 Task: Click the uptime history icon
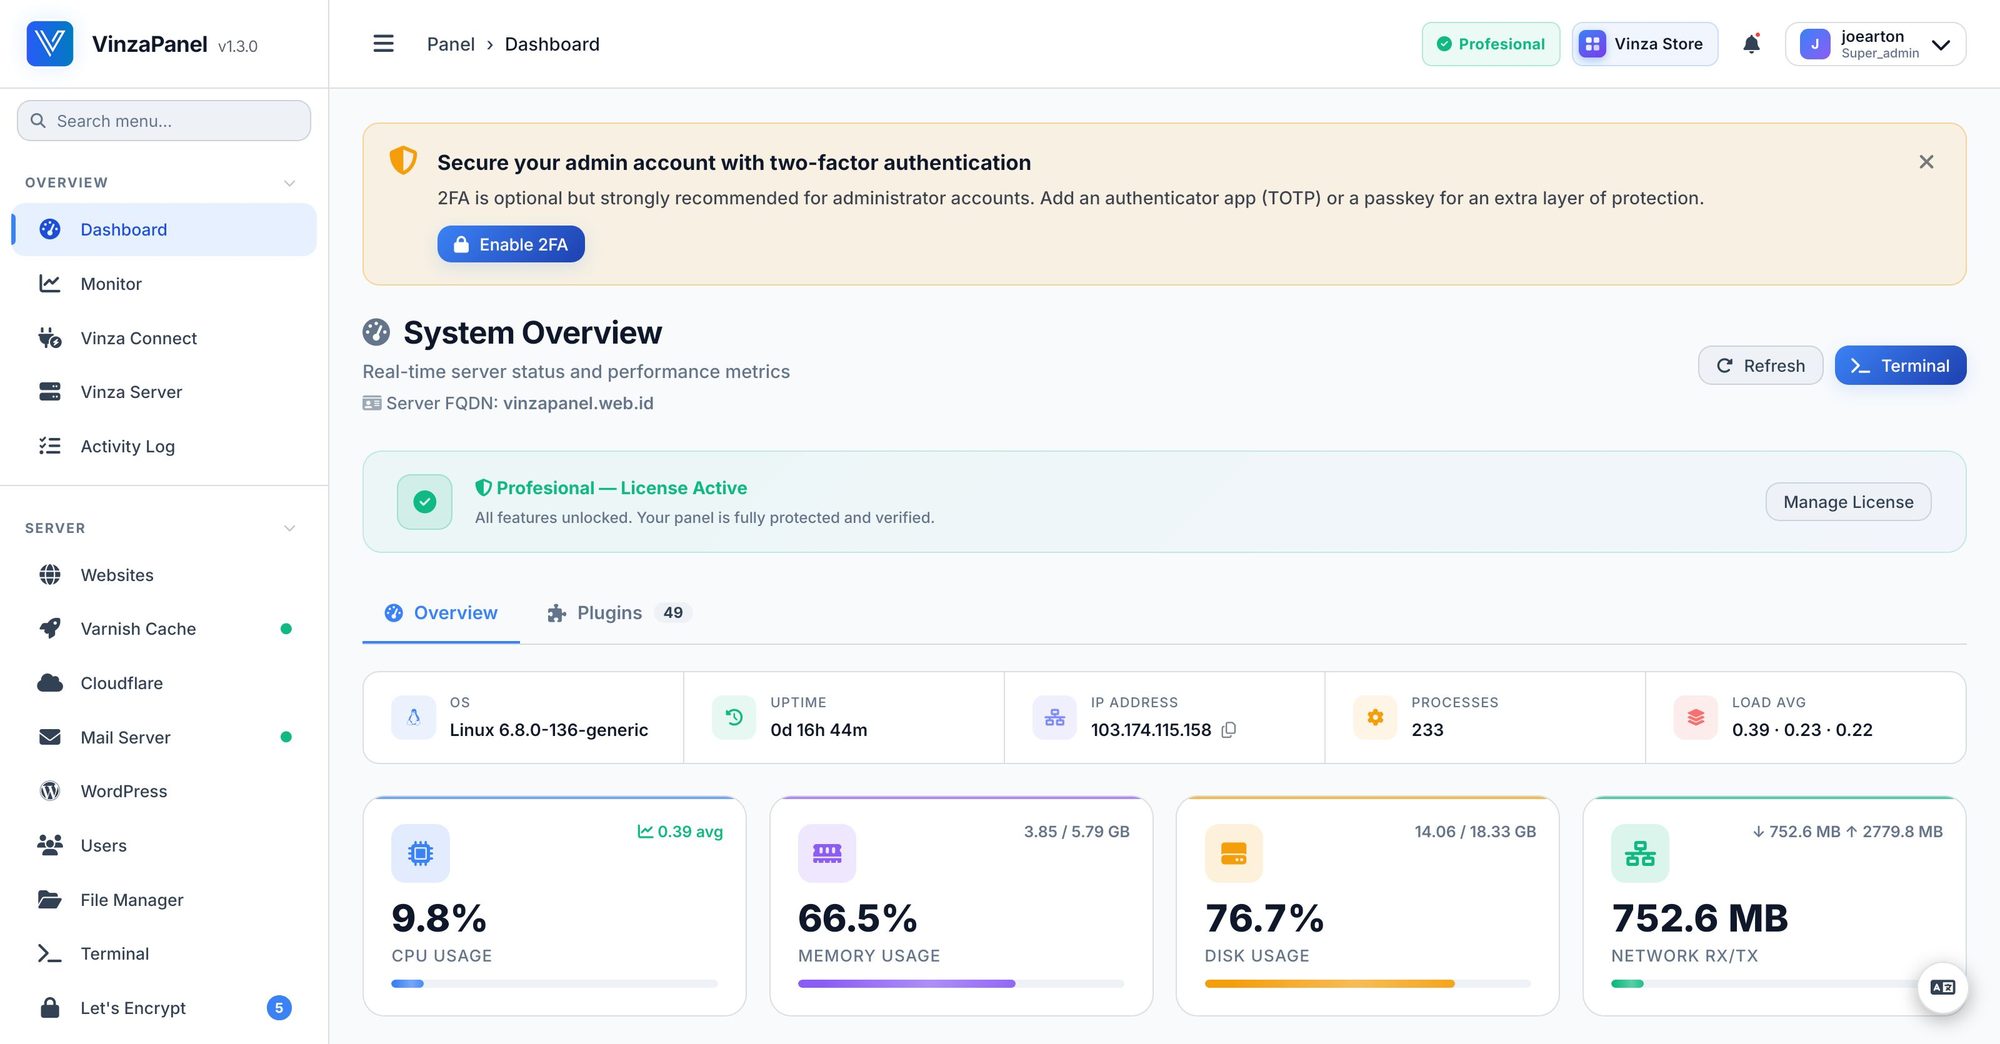tap(734, 717)
